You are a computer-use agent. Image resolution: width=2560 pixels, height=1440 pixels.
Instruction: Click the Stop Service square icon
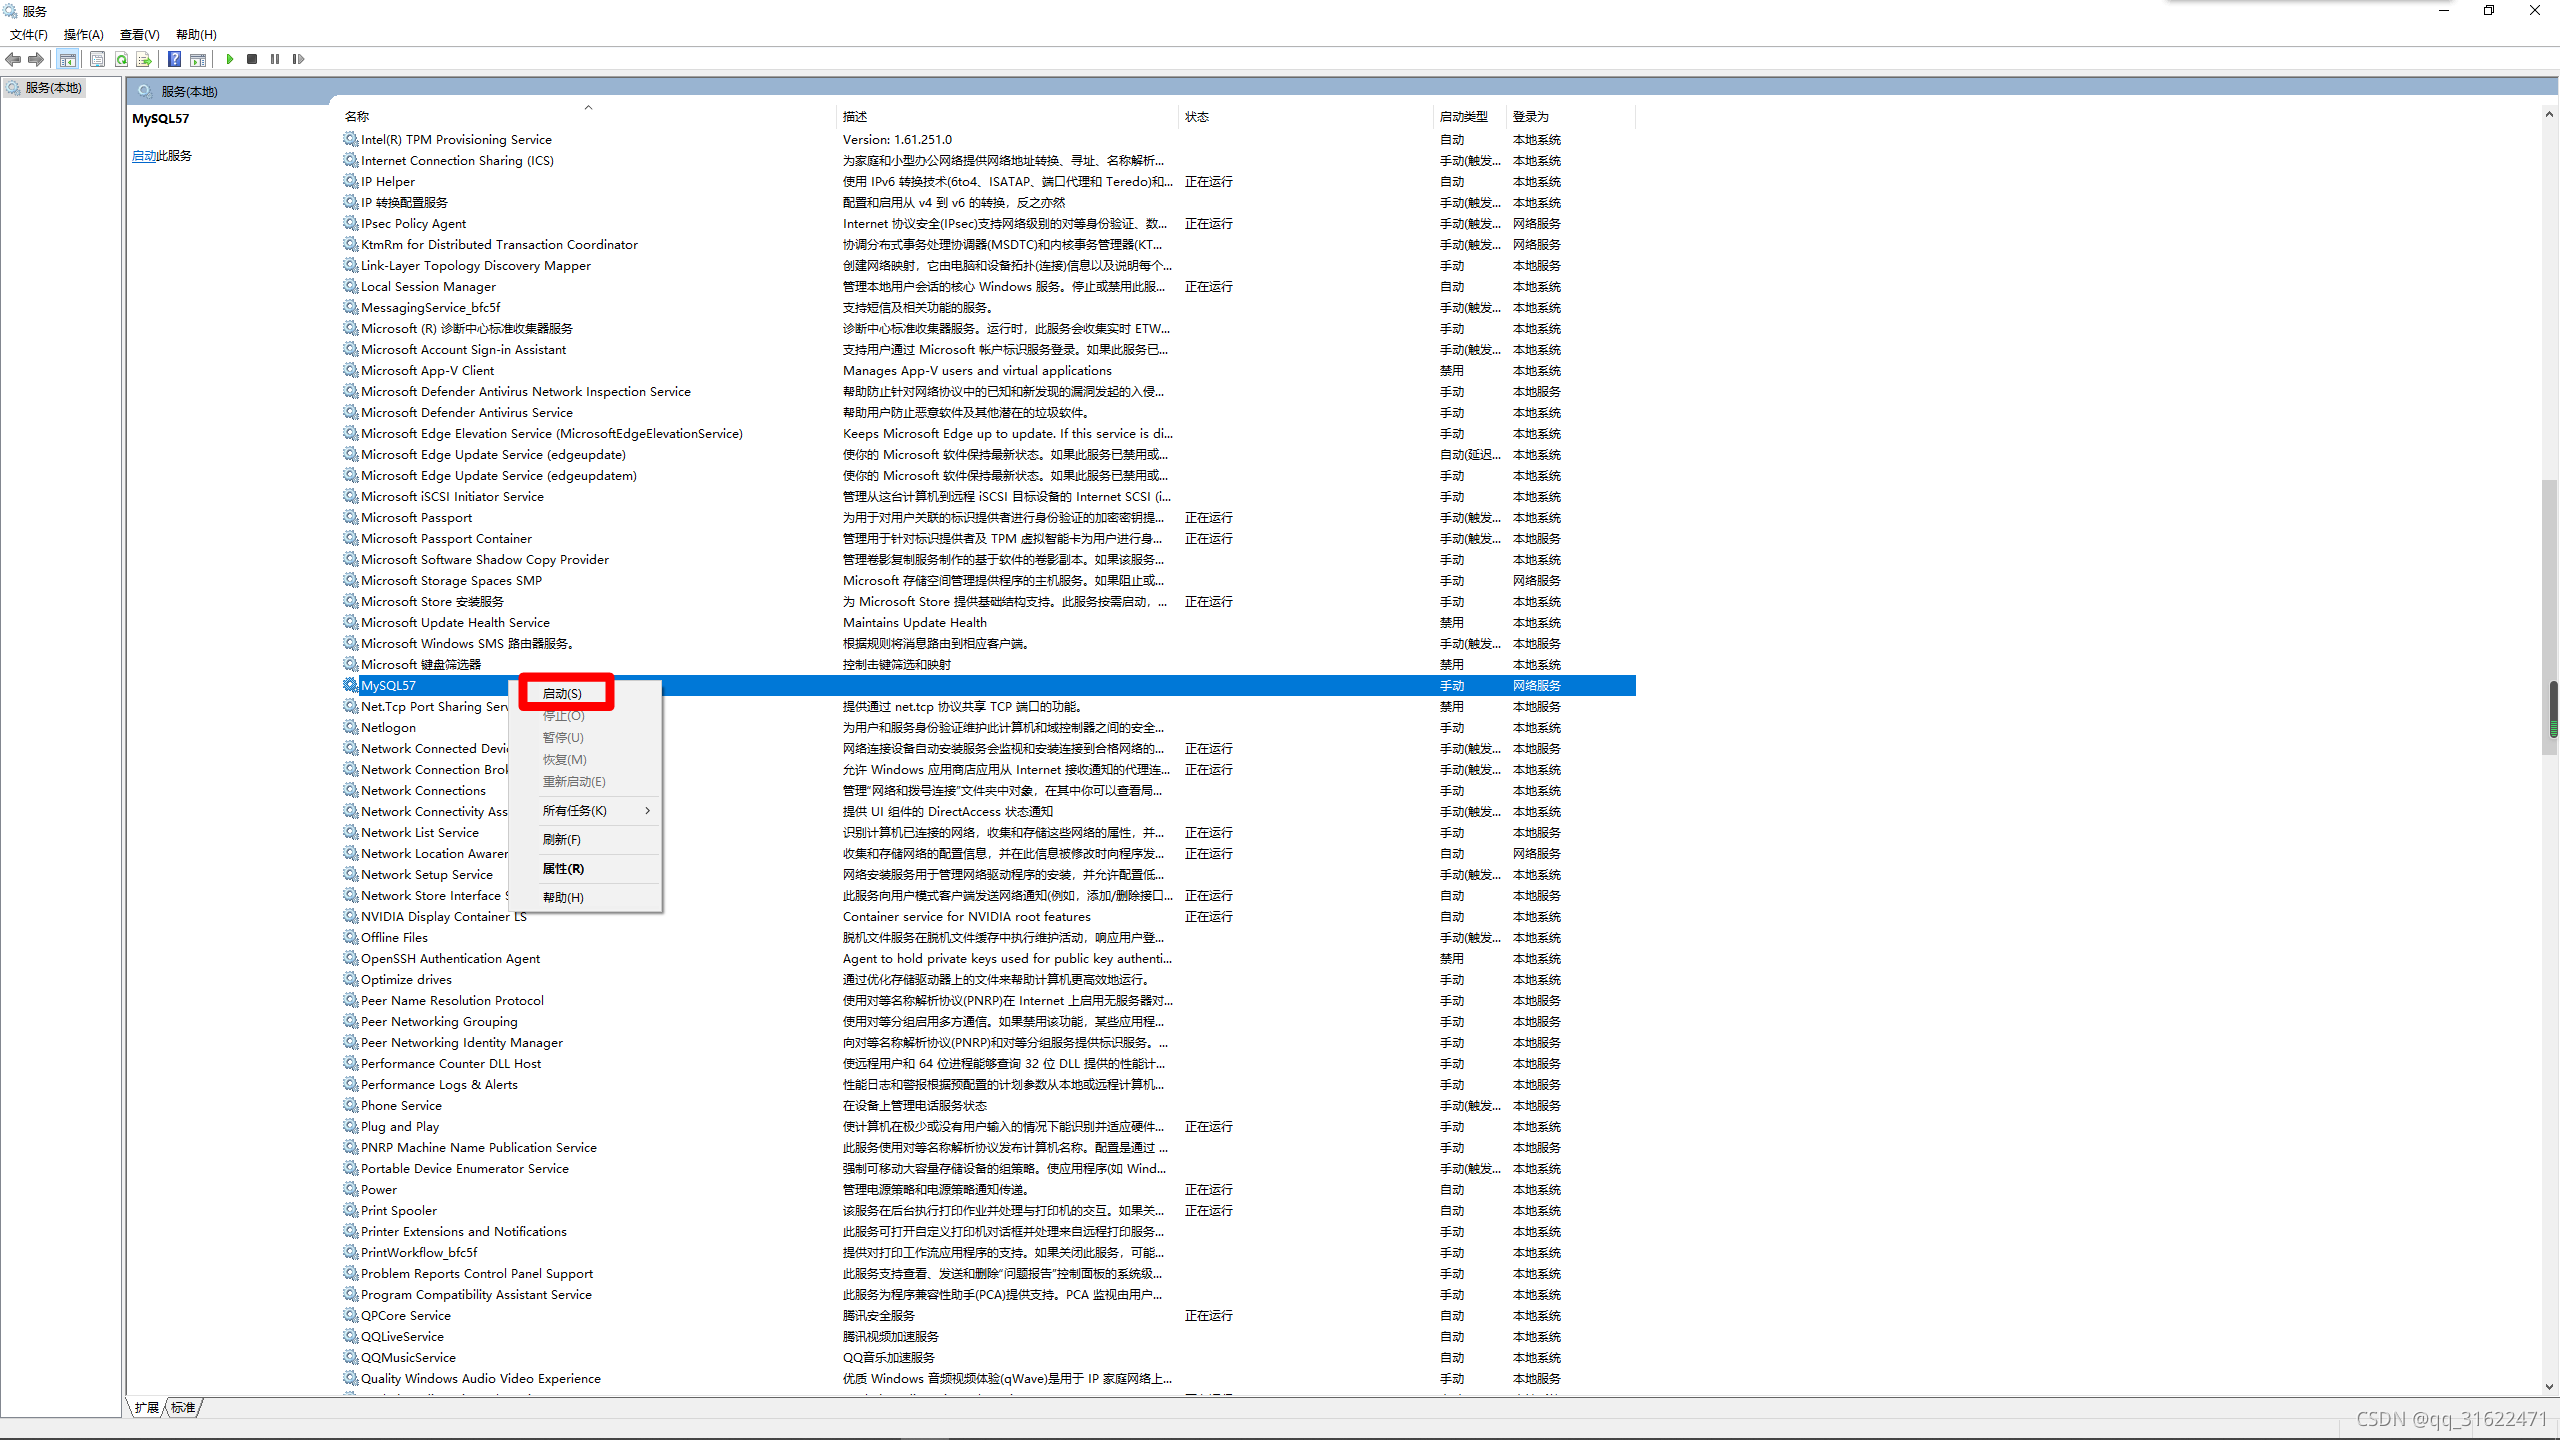click(x=252, y=59)
